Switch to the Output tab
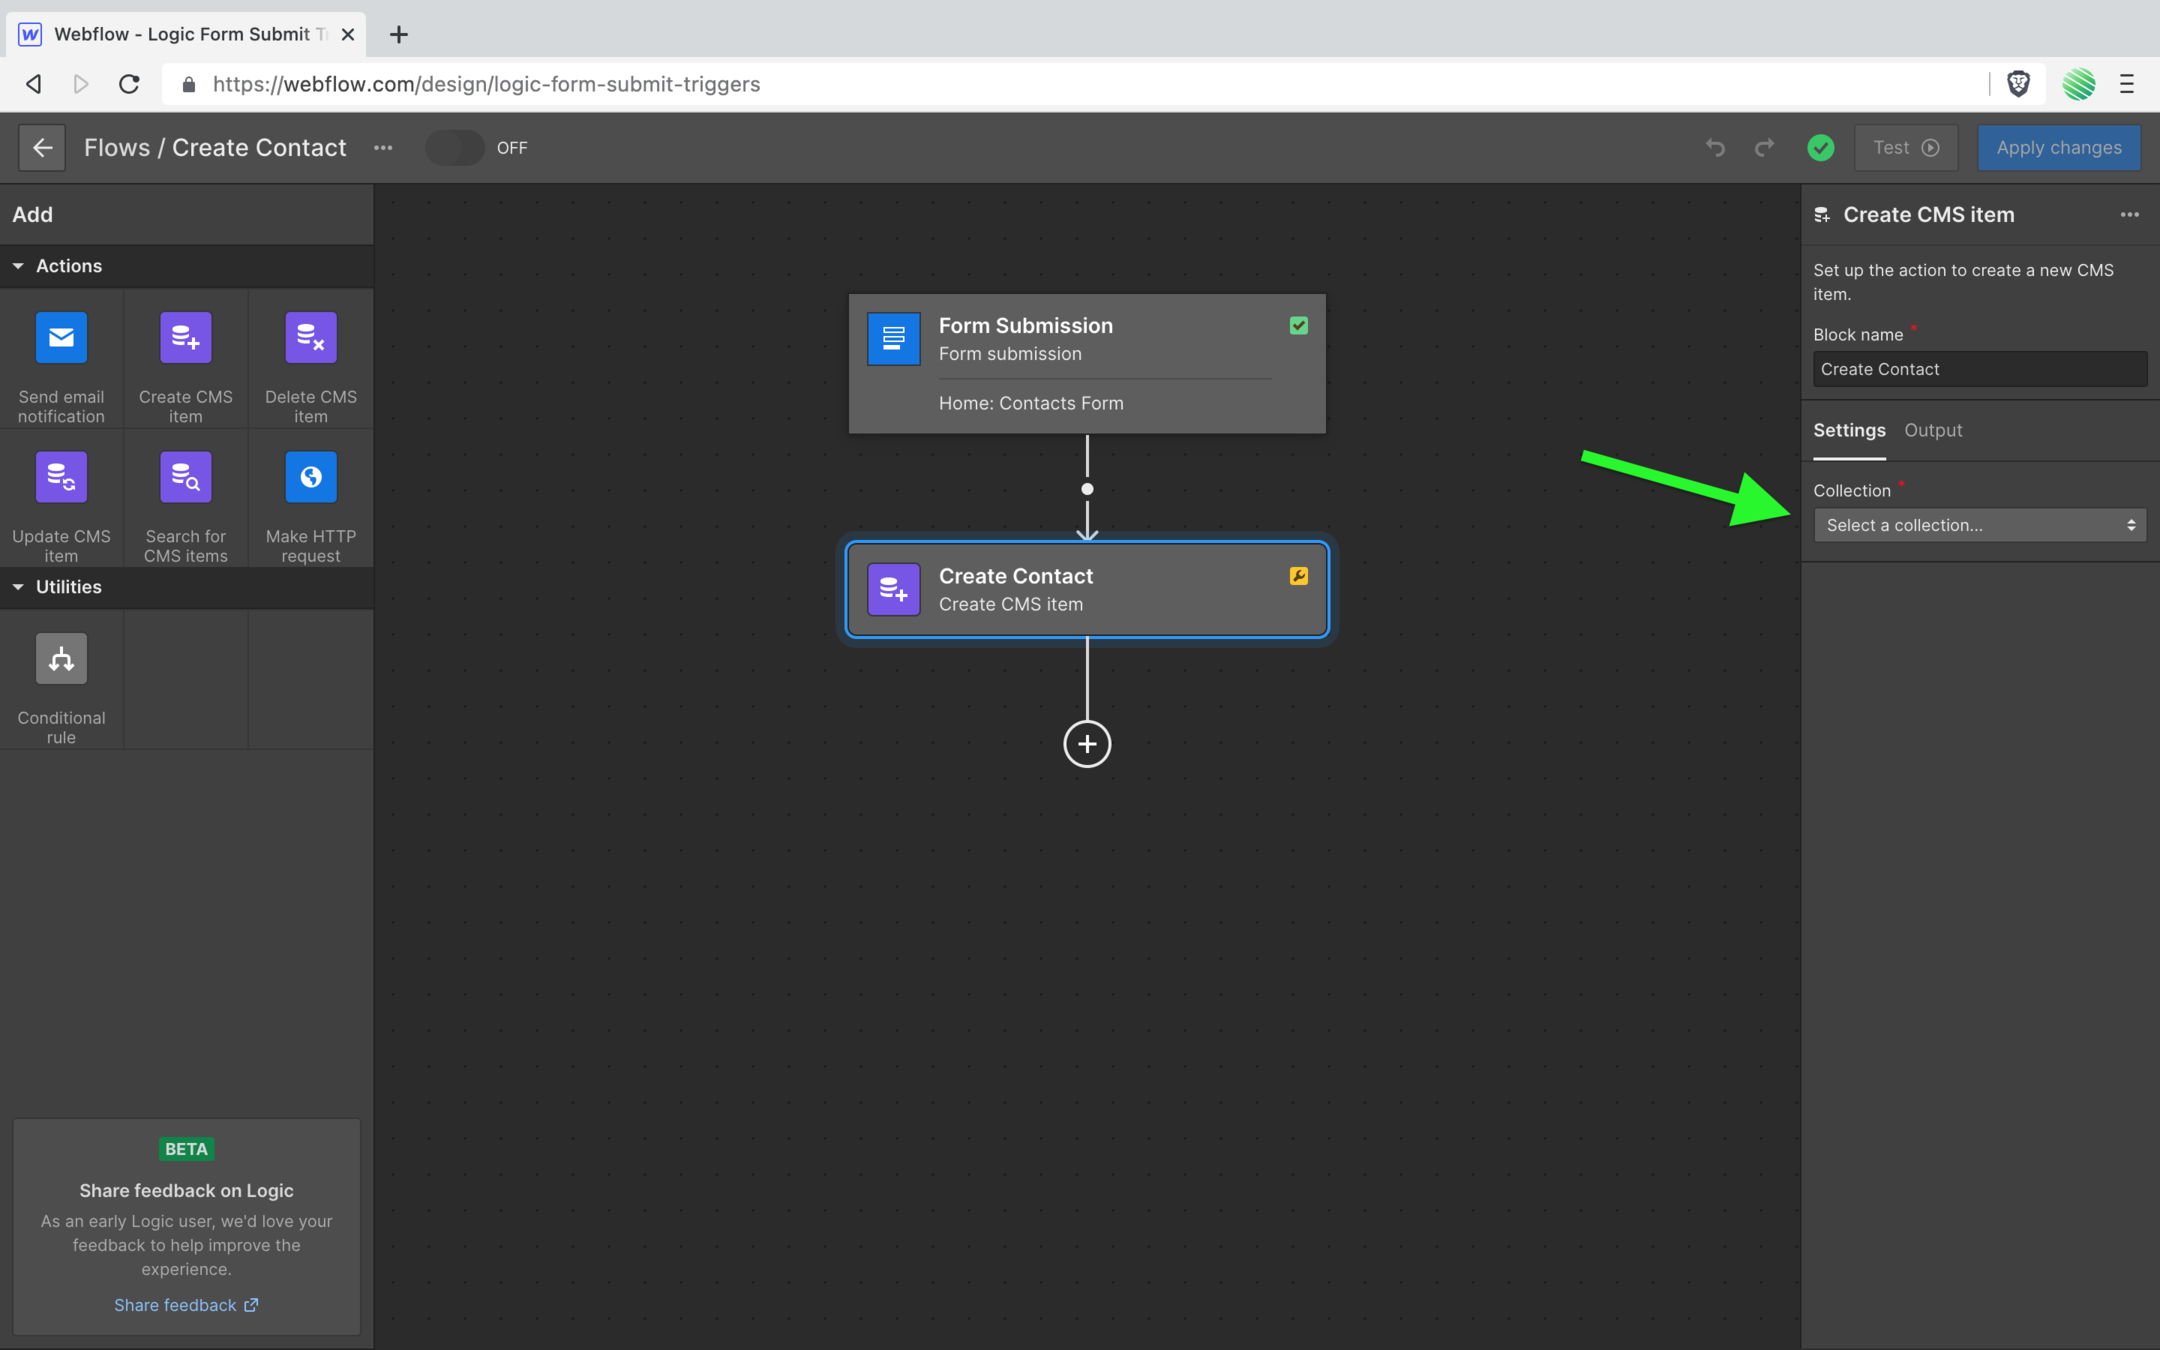2160x1350 pixels. pyautogui.click(x=1933, y=430)
